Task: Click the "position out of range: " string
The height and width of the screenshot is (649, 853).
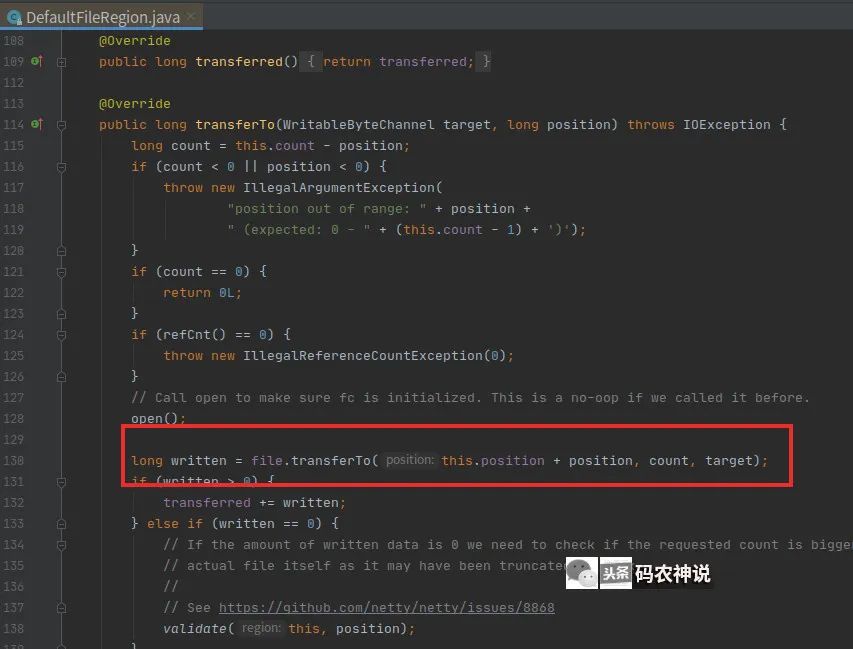Action: pos(327,209)
